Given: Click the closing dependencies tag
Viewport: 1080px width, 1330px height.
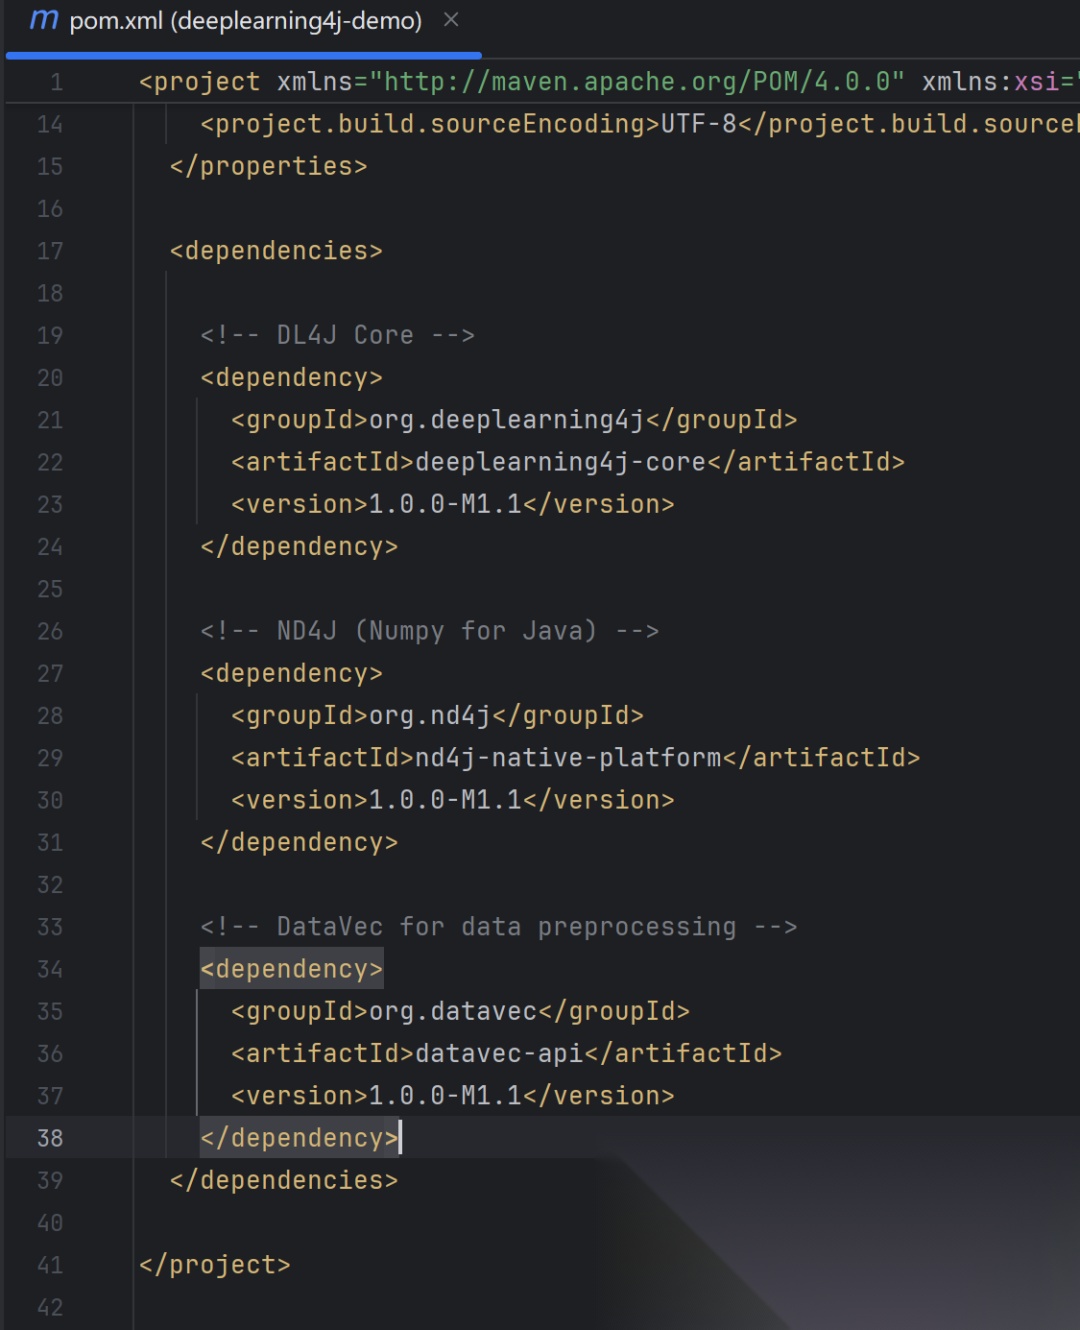Looking at the screenshot, I should pos(284,1180).
